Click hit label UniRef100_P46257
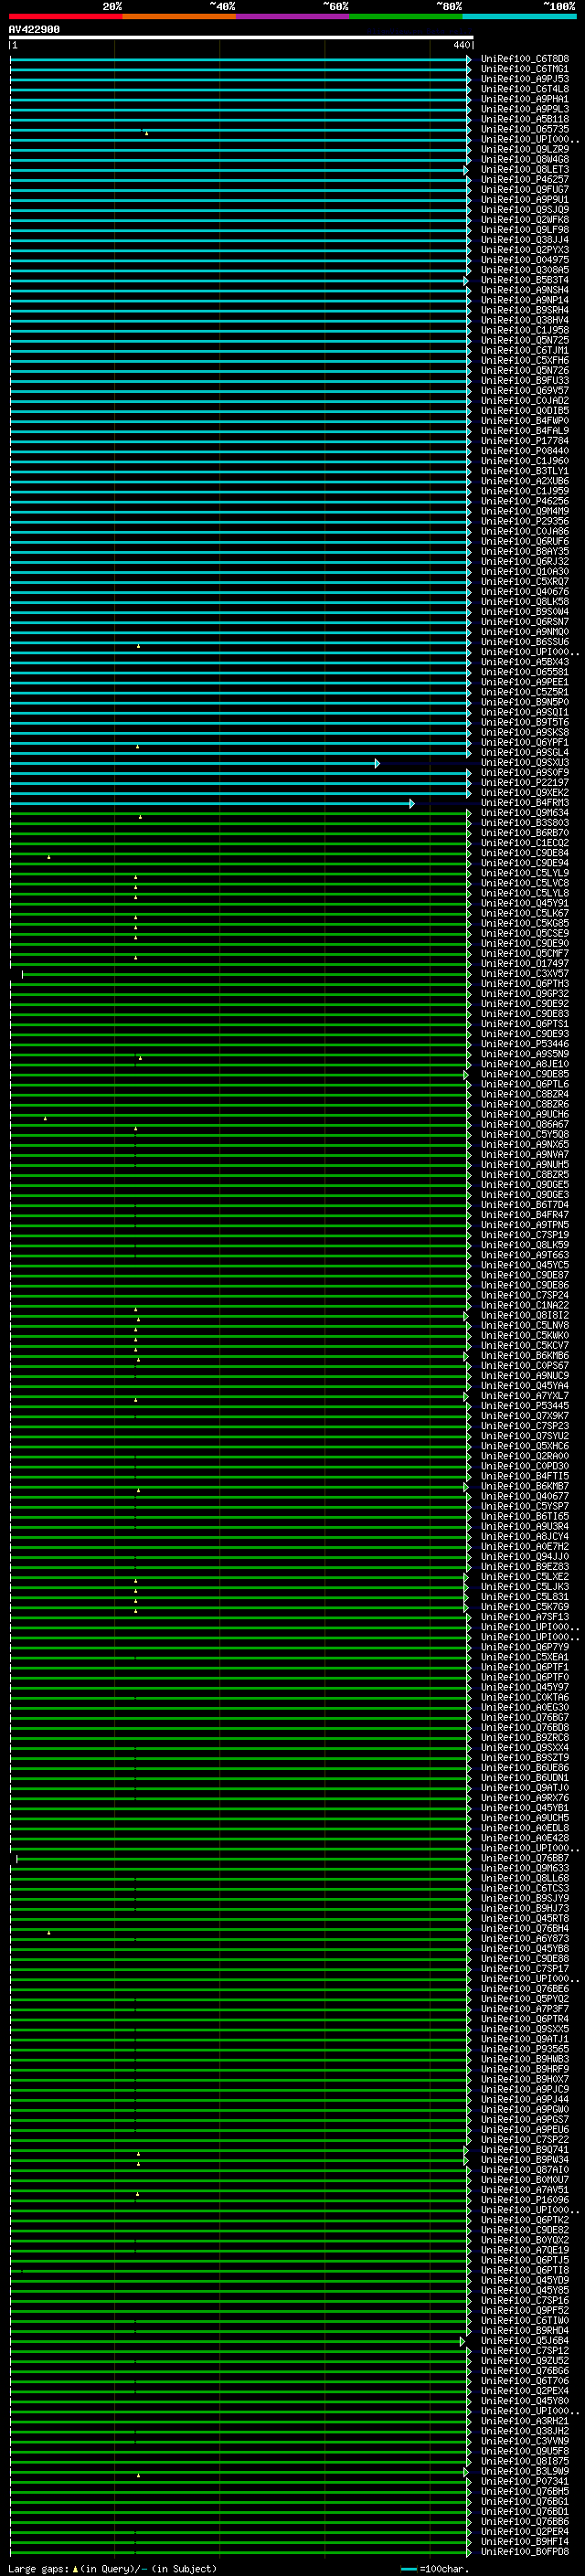Image resolution: width=585 pixels, height=2576 pixels. coord(525,179)
